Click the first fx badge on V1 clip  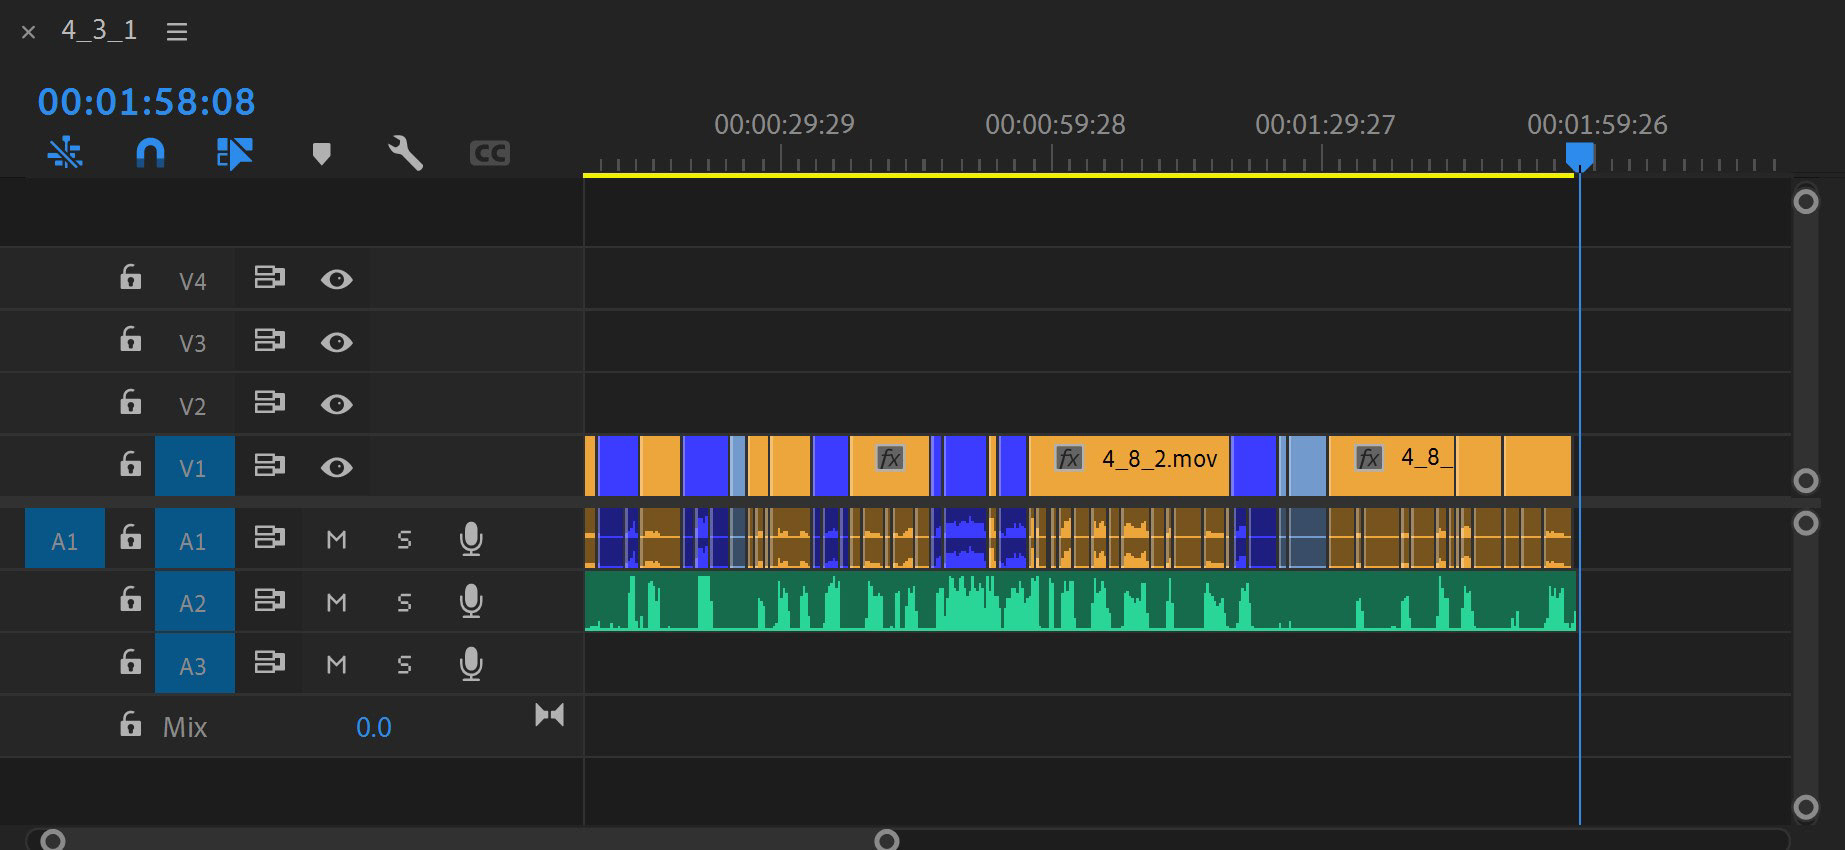click(x=889, y=458)
